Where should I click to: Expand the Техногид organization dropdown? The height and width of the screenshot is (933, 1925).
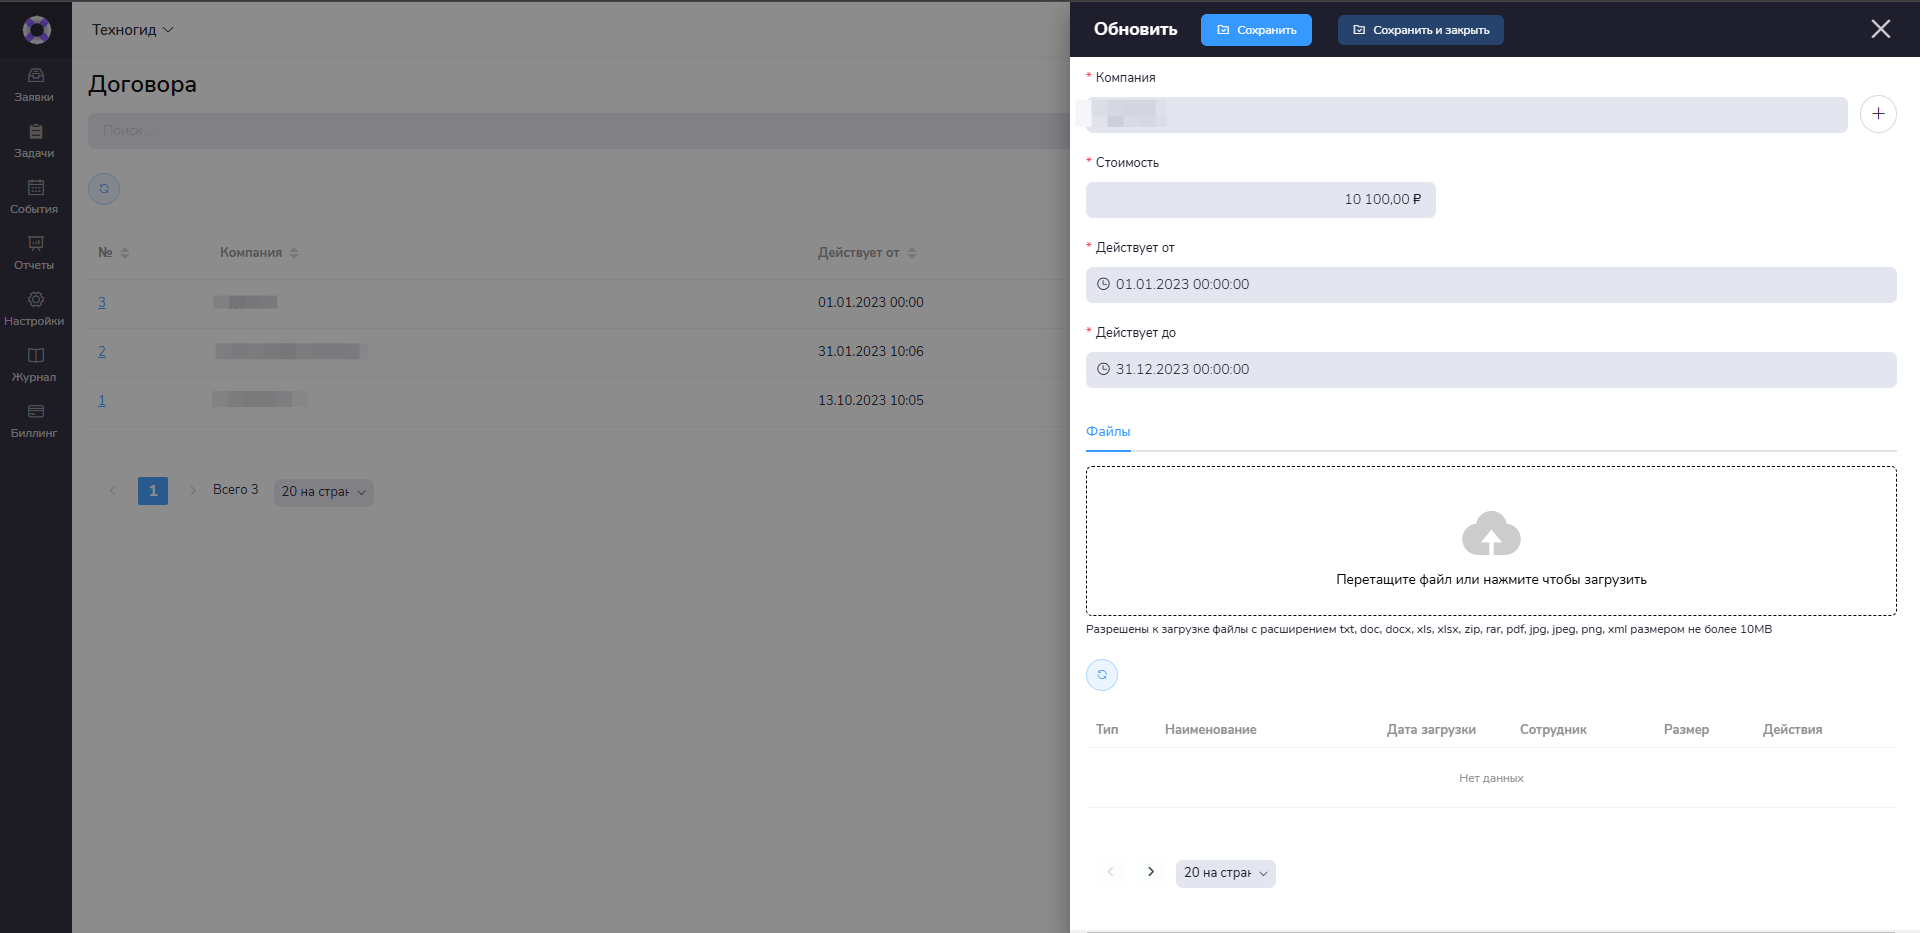click(x=132, y=30)
